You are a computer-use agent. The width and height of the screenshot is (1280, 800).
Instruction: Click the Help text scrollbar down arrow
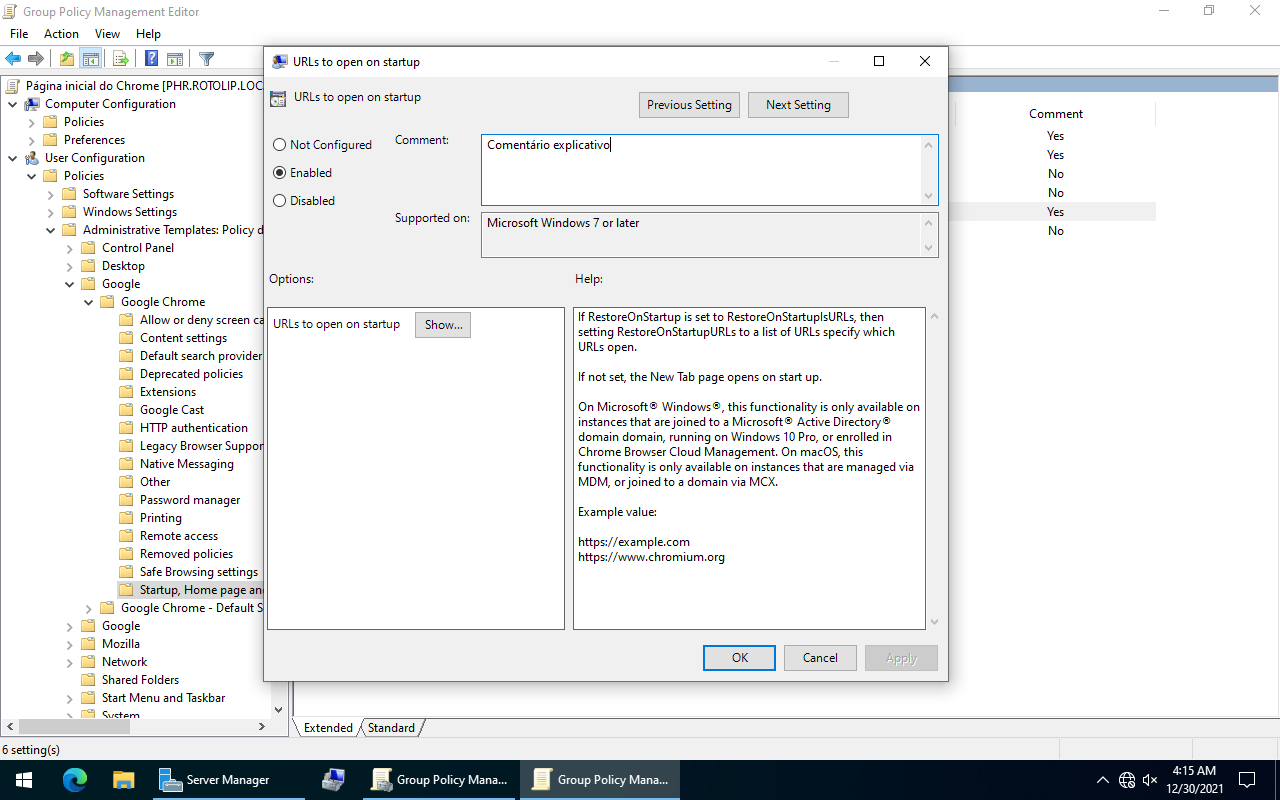934,621
